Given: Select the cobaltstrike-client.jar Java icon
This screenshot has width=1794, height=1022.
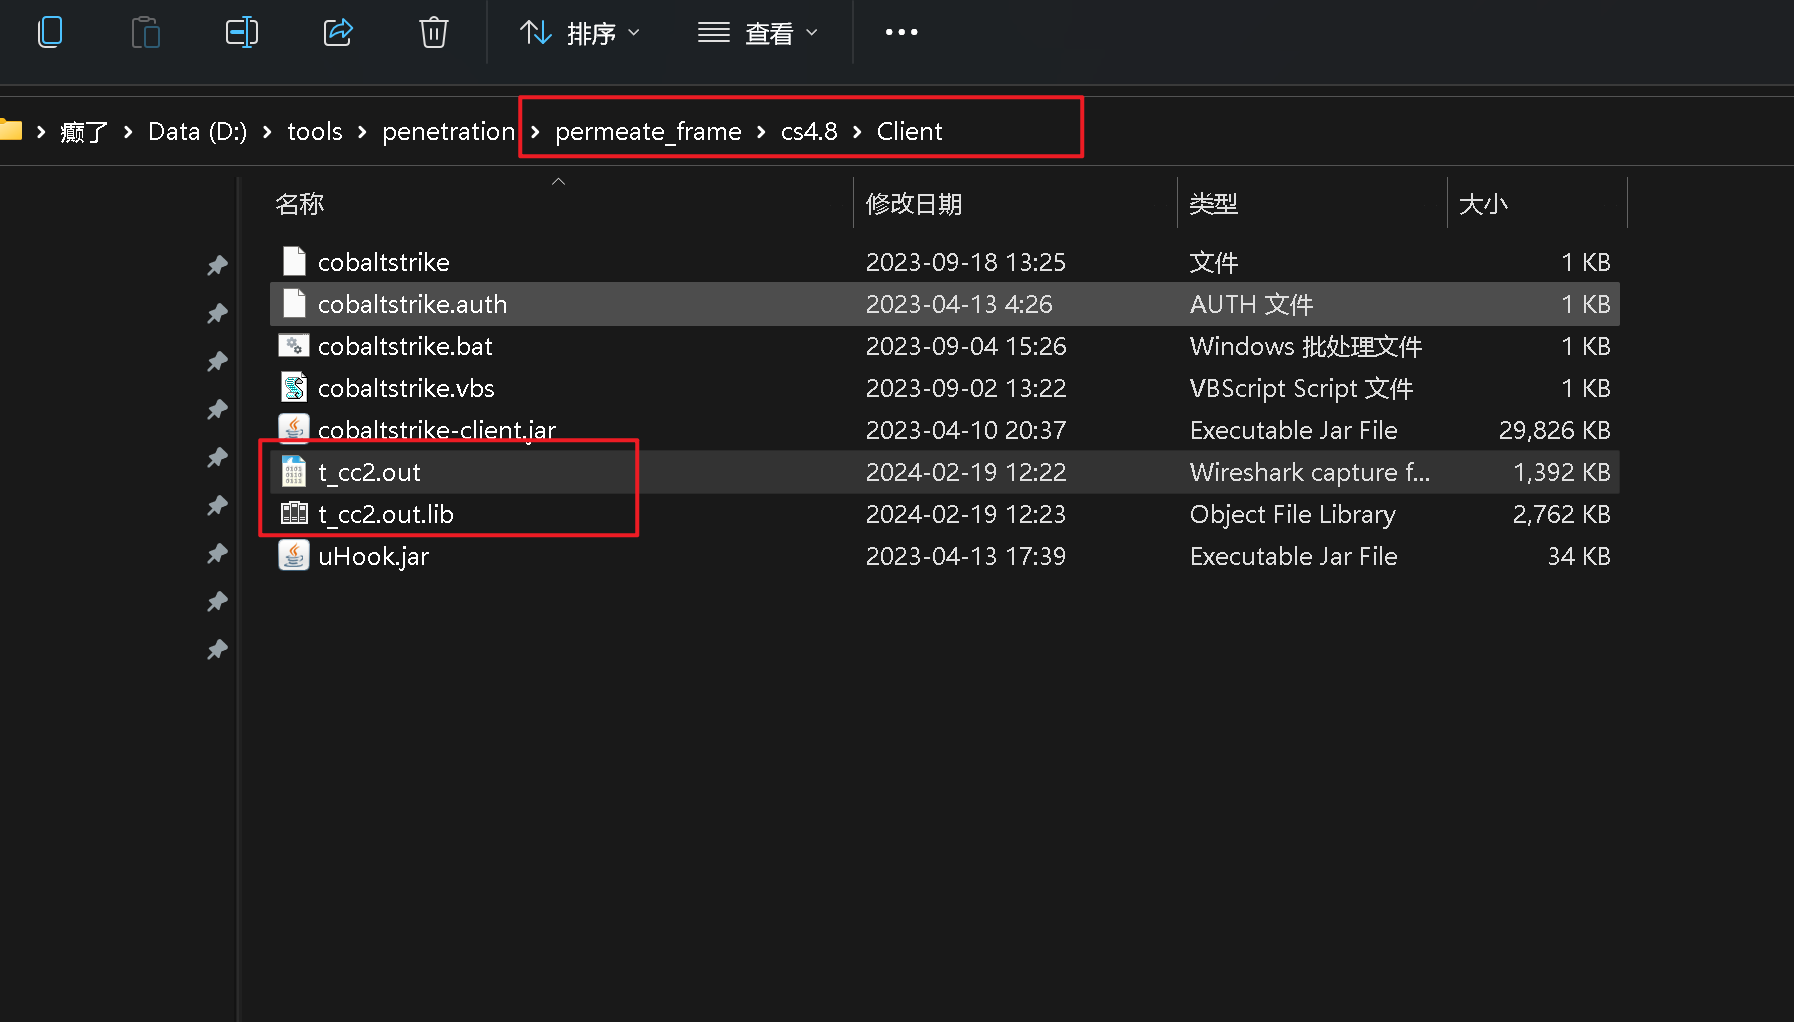Looking at the screenshot, I should 294,429.
